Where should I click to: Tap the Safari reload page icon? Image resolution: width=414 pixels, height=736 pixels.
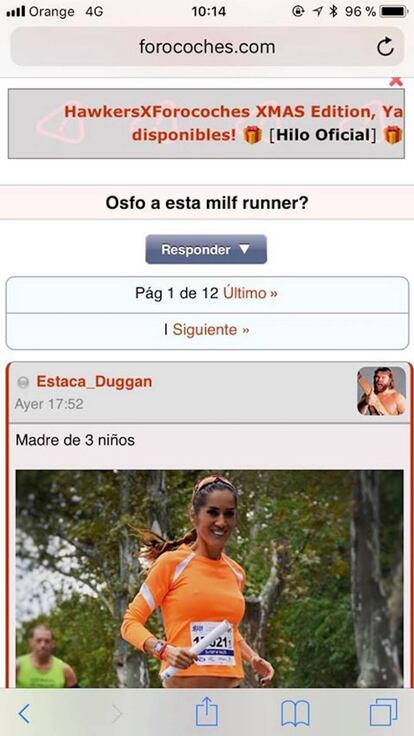click(x=385, y=46)
